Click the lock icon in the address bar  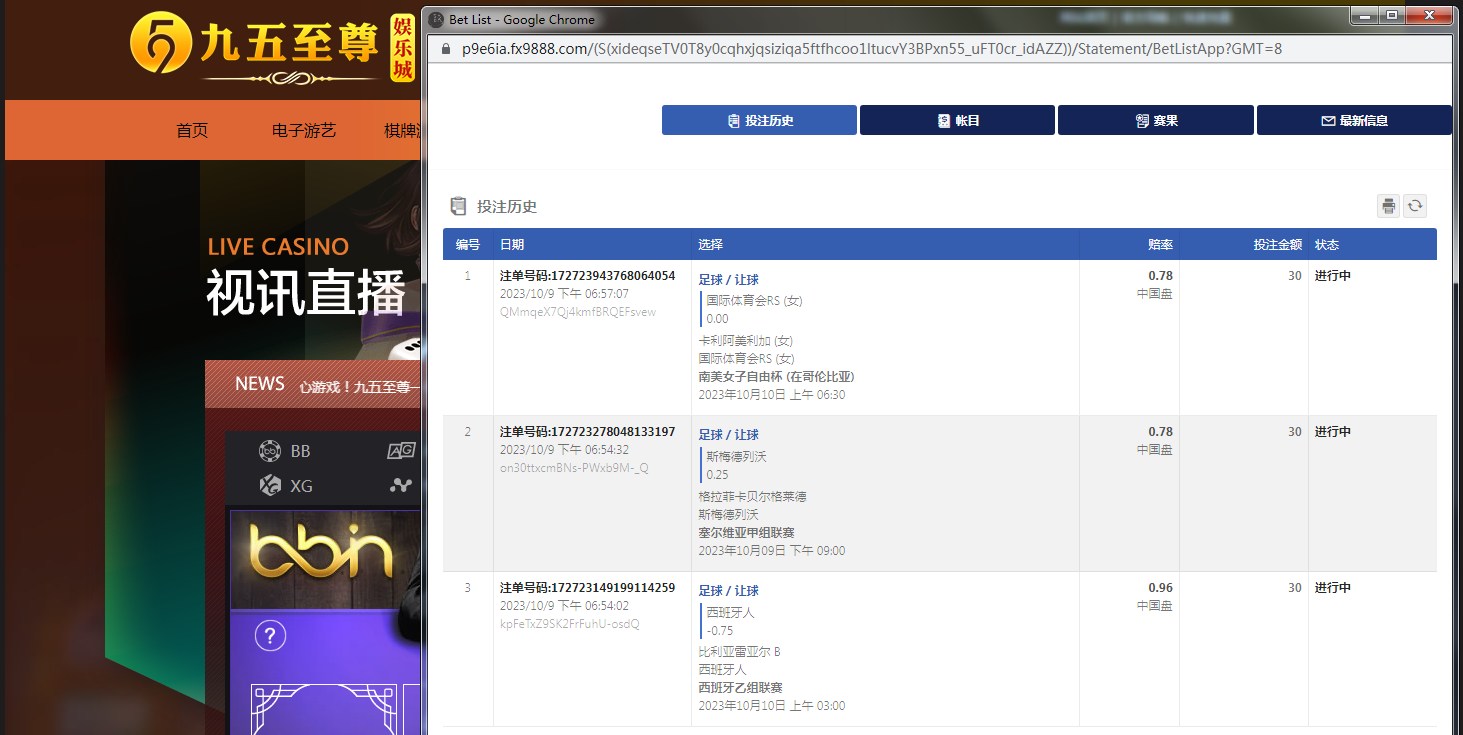(x=445, y=49)
